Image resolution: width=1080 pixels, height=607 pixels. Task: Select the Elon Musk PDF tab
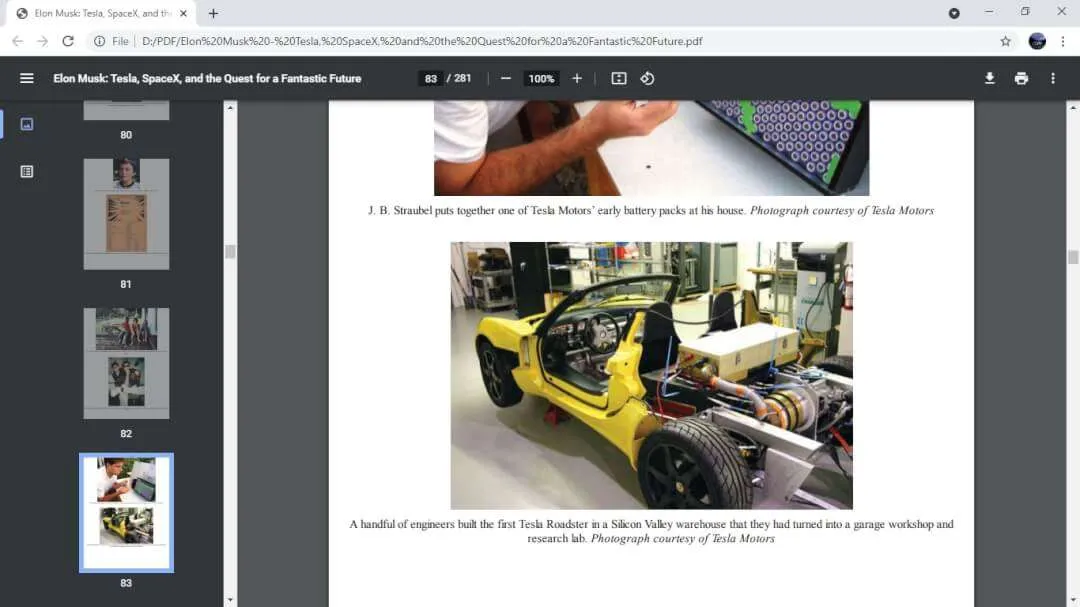pos(100,13)
